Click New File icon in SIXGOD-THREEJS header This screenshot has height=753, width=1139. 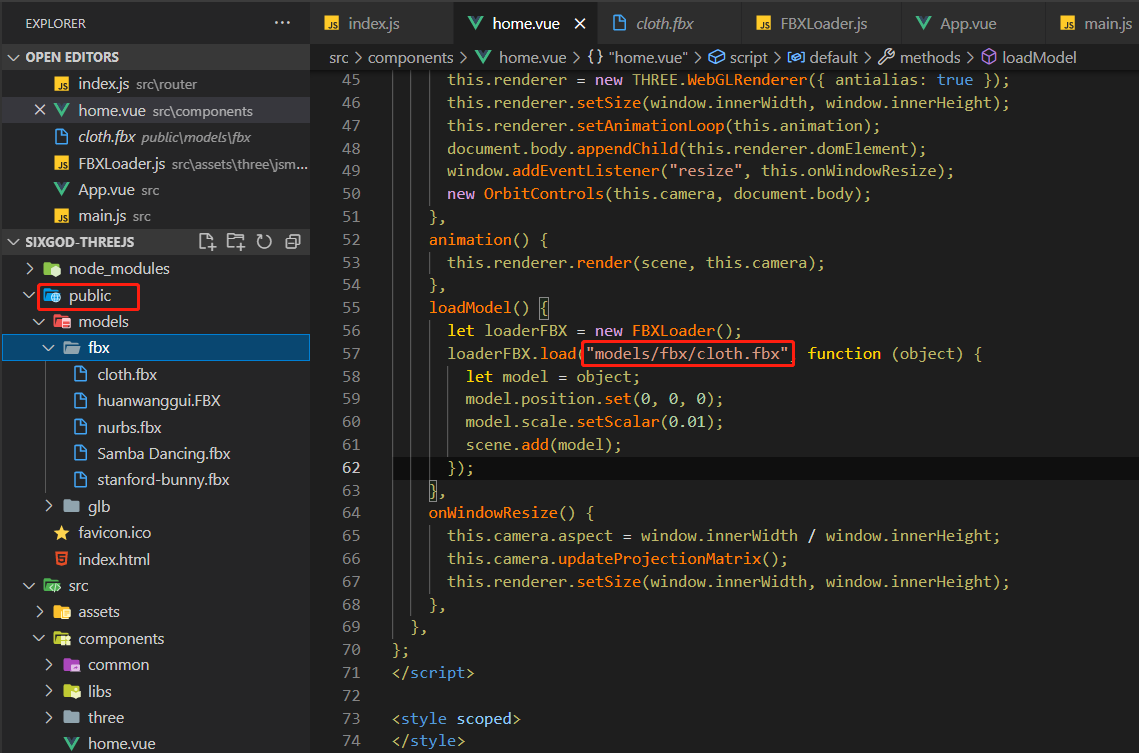click(x=207, y=242)
